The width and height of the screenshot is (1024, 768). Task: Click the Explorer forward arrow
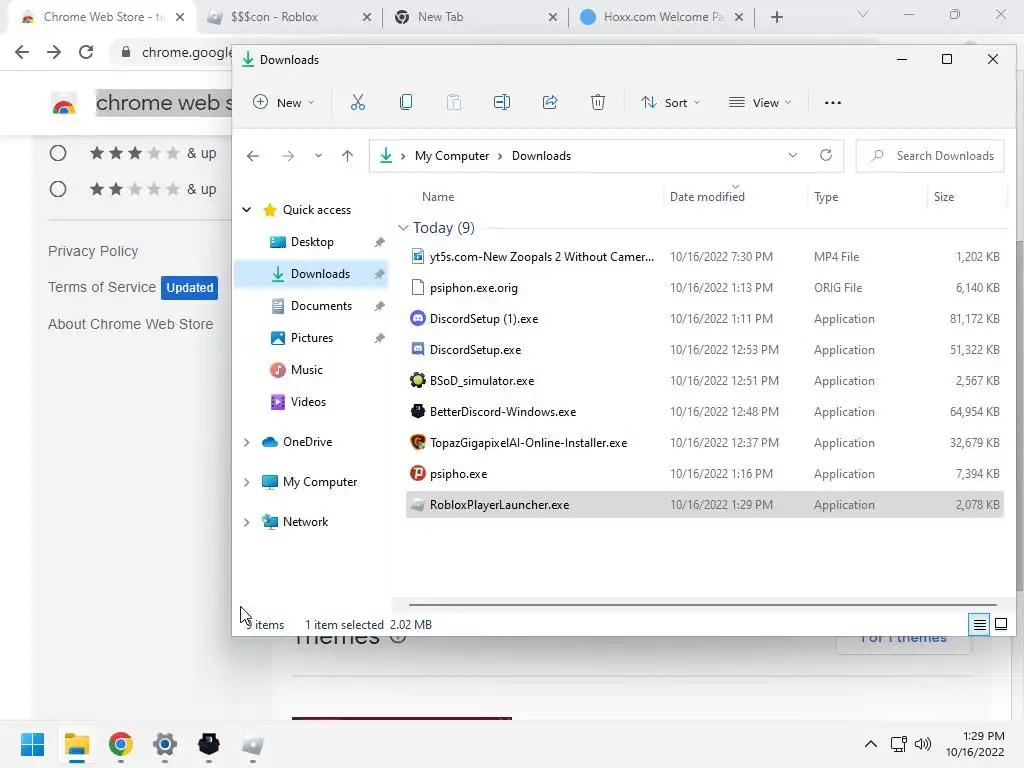287,156
